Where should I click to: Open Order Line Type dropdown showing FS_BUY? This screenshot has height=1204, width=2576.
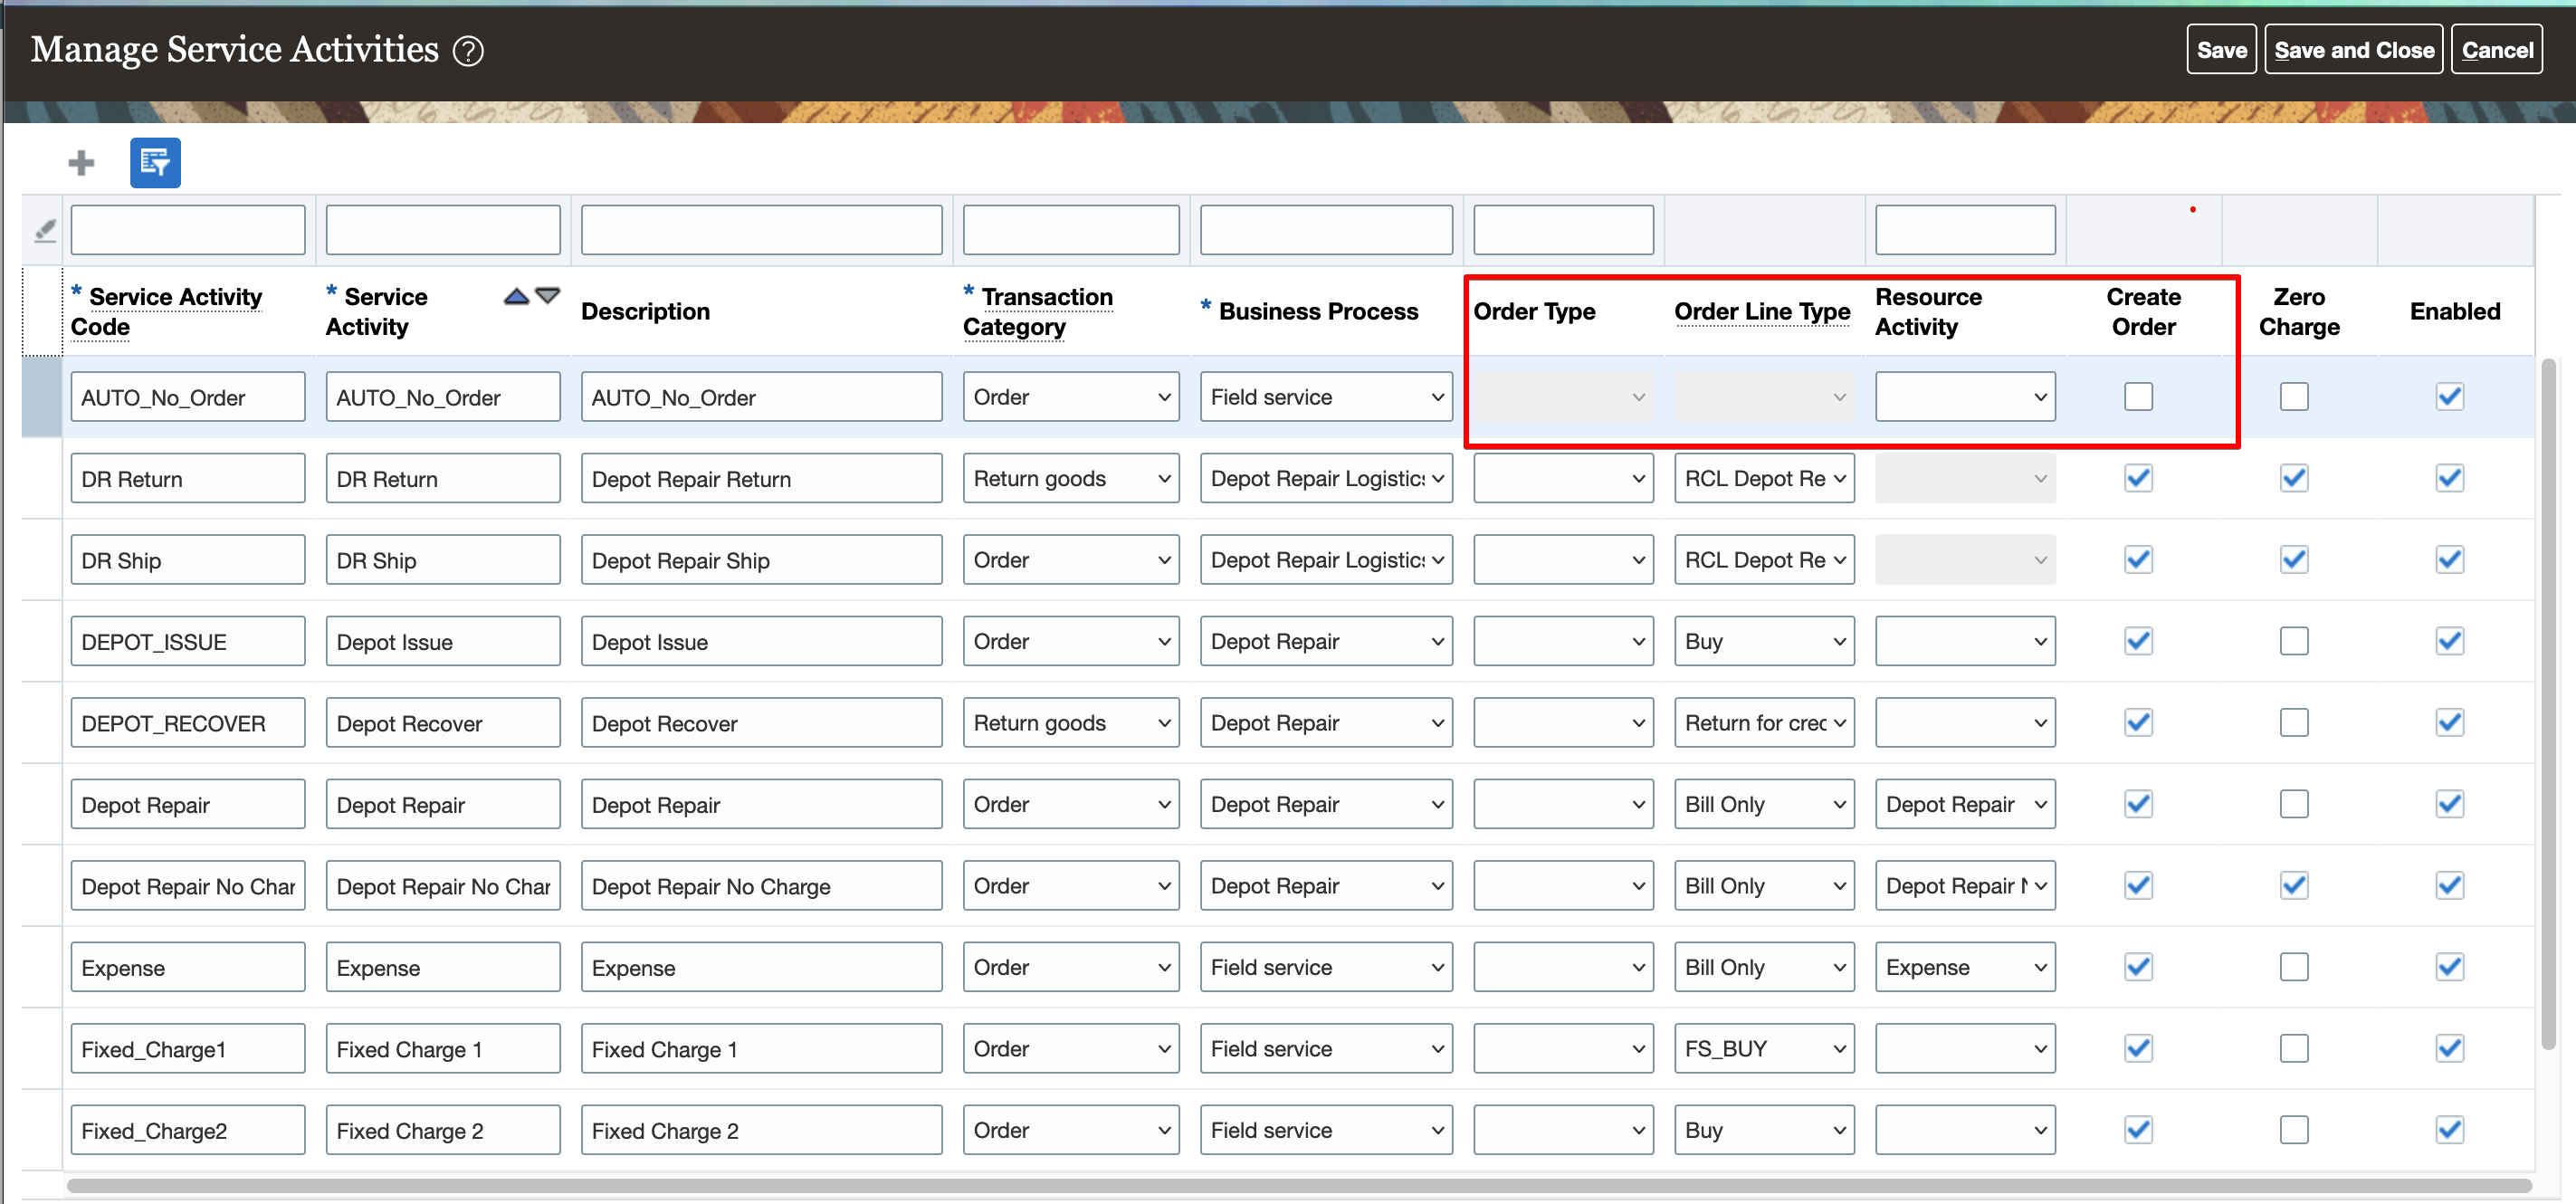[1763, 1048]
